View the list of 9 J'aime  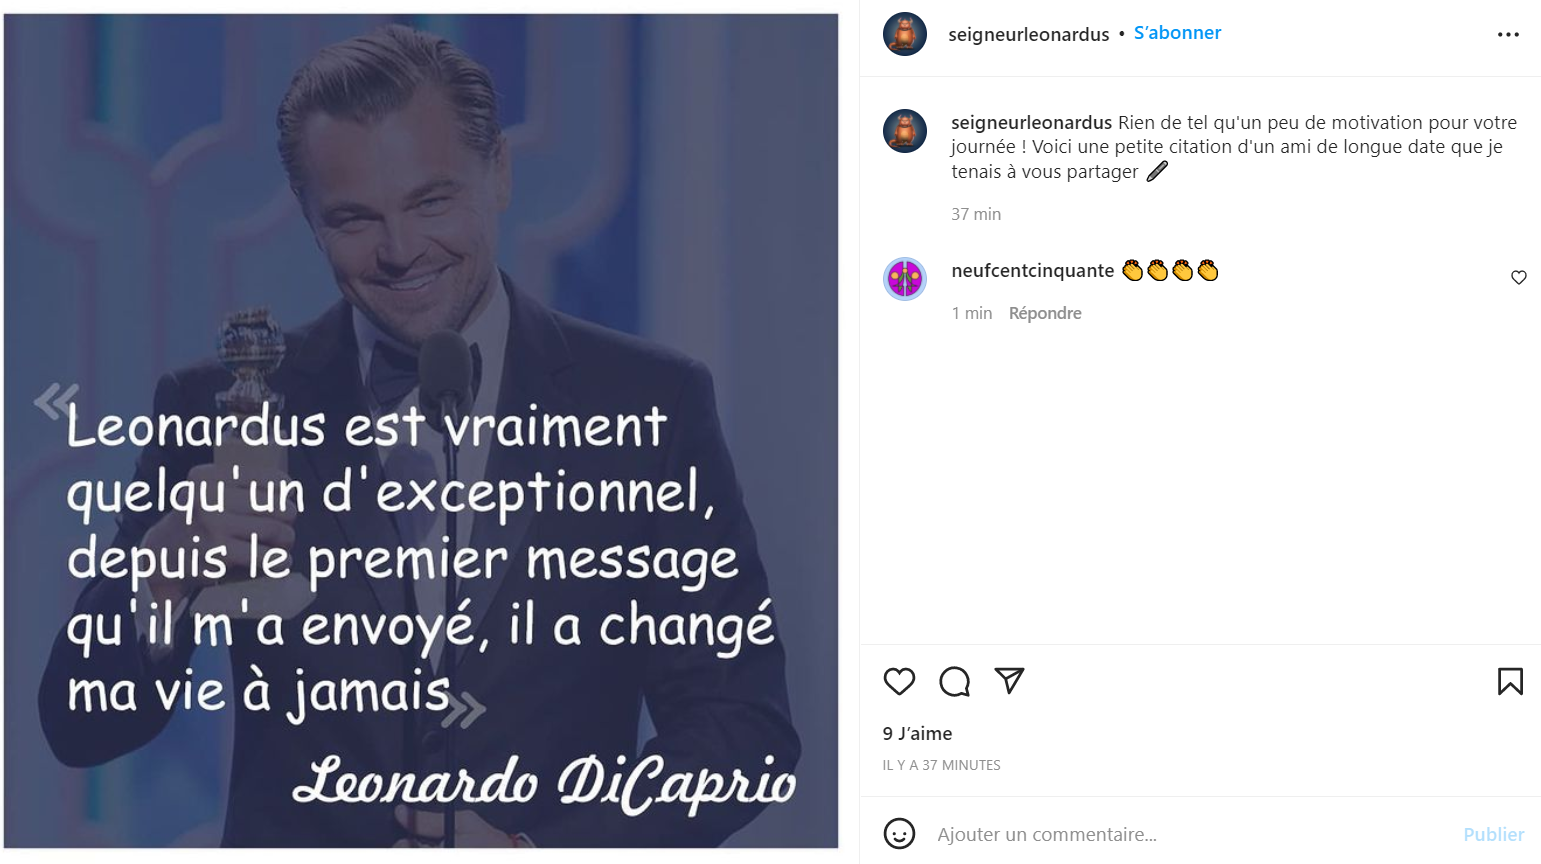click(917, 733)
